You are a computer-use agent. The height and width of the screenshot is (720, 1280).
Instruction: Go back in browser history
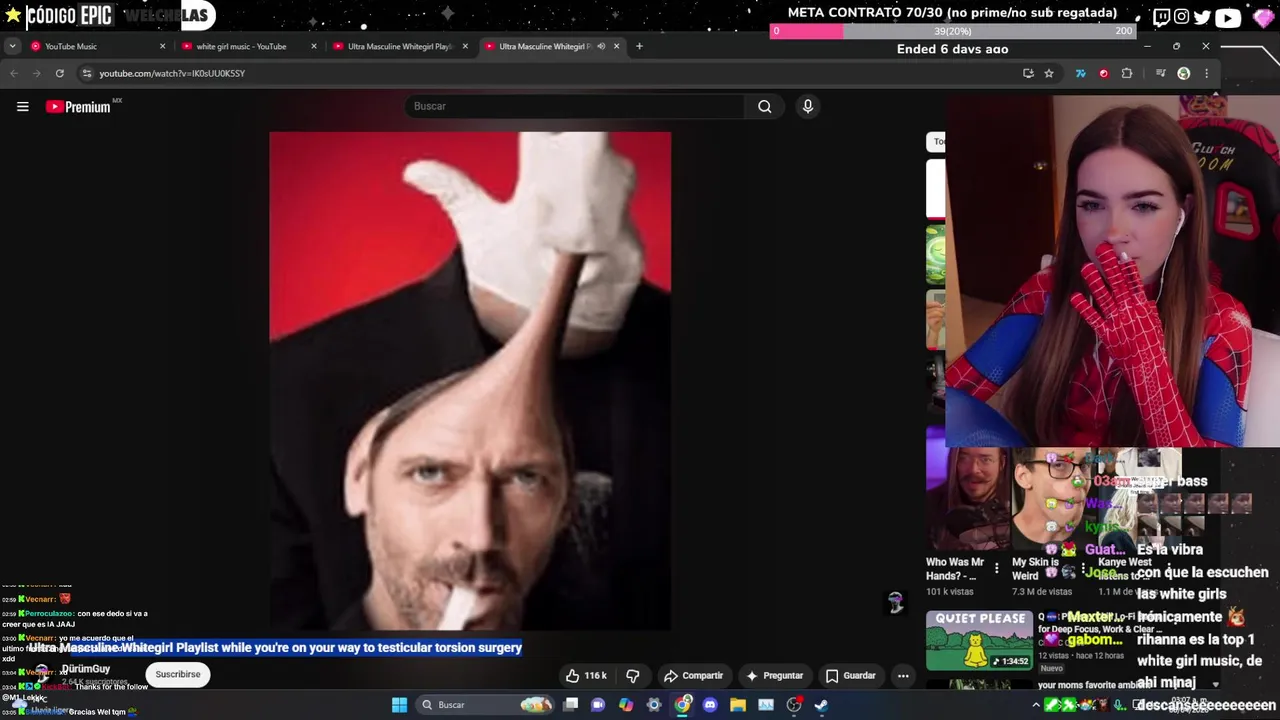click(x=13, y=73)
